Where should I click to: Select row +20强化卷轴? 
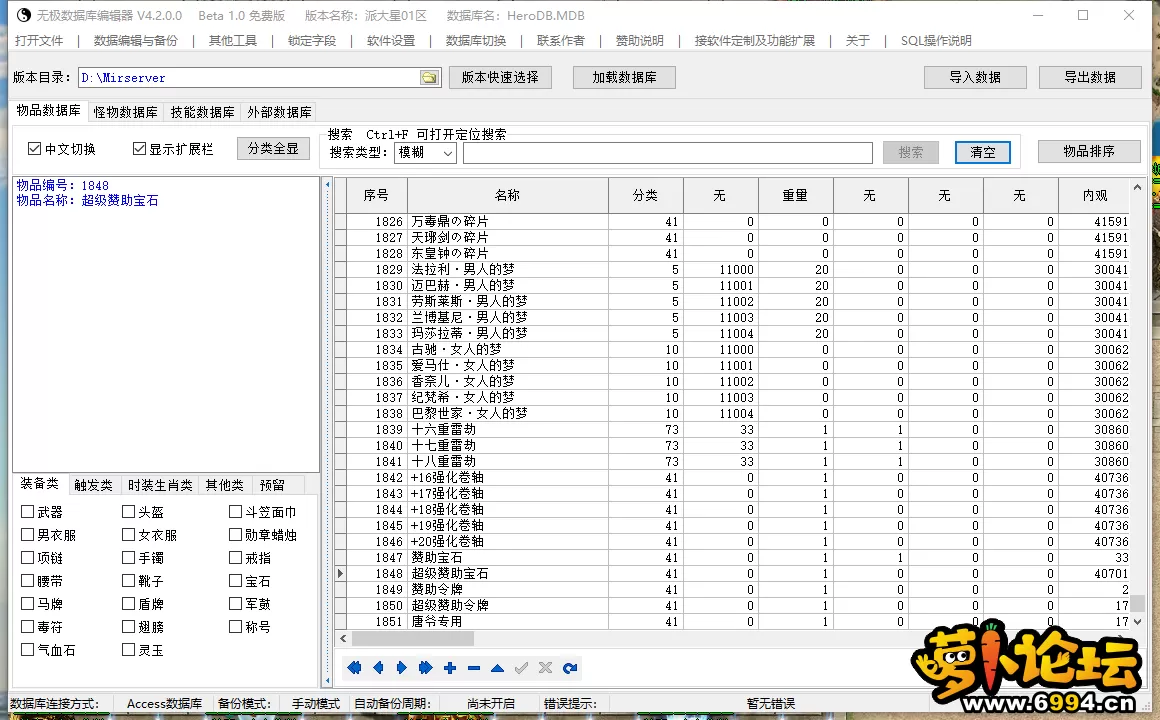732,542
